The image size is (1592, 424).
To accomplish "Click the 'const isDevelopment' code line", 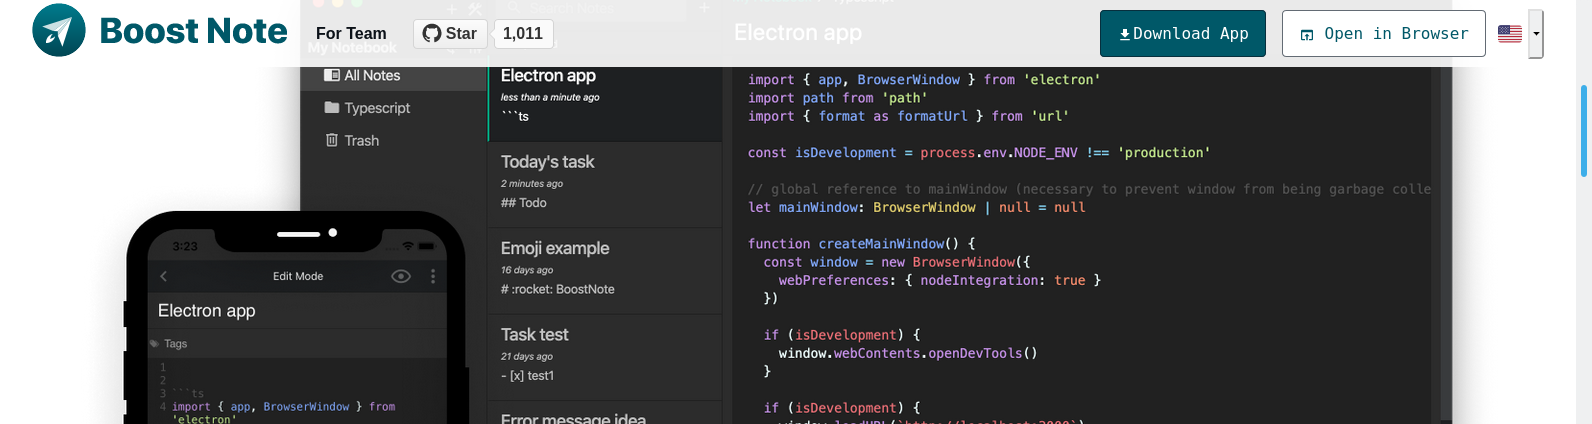I will [x=979, y=153].
